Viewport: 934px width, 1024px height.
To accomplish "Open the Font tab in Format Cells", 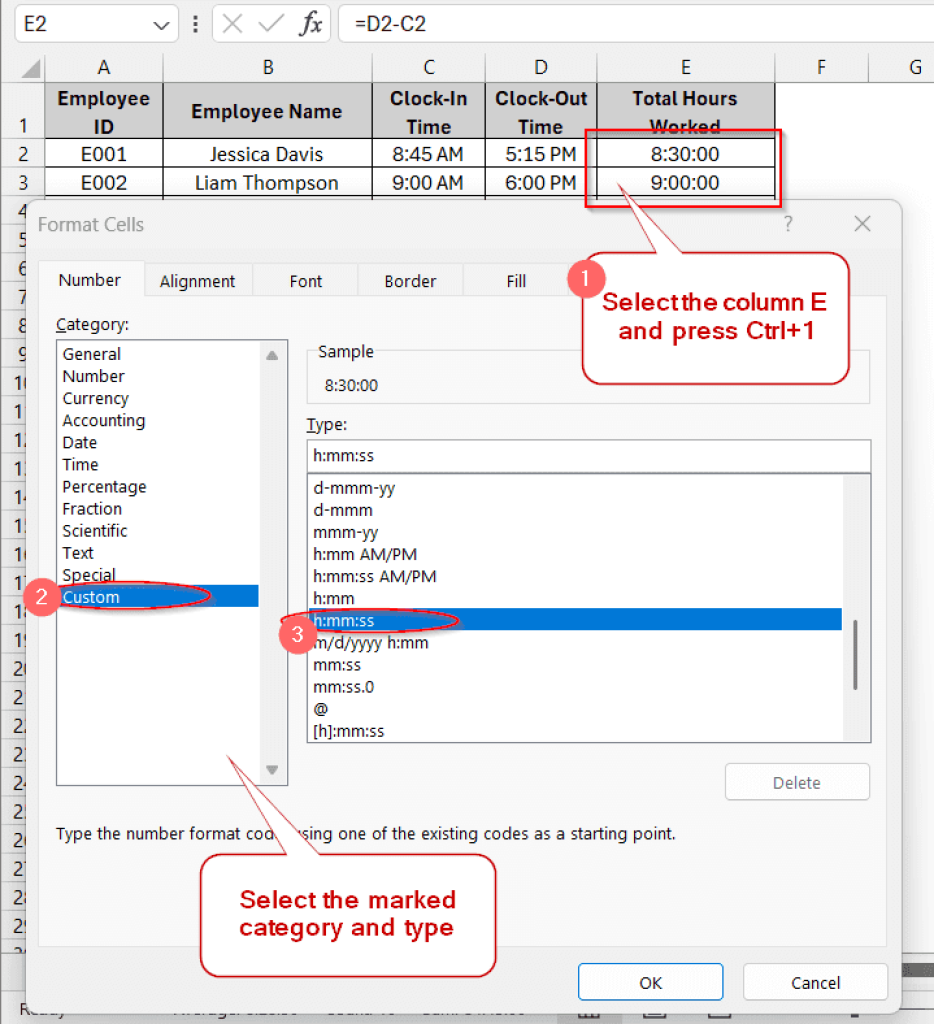I will click(305, 281).
